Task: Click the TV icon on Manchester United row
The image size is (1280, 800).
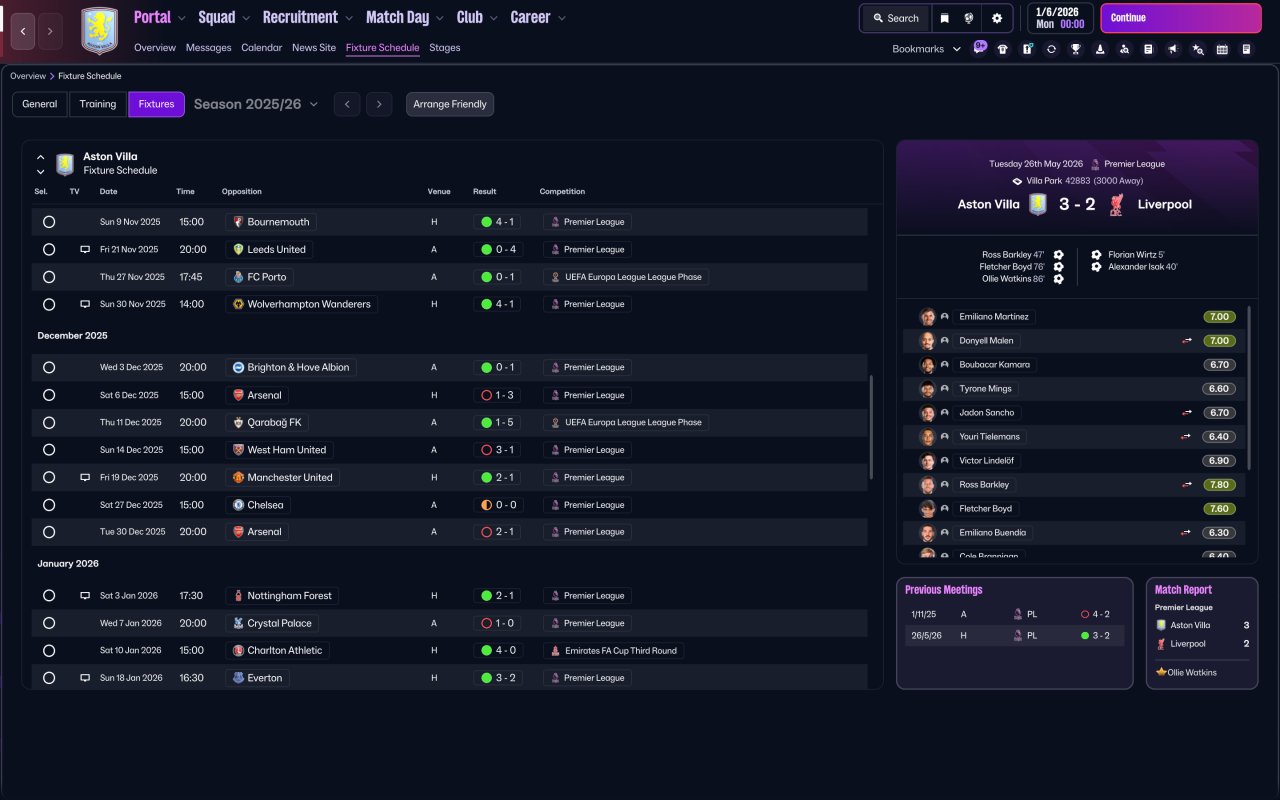Action: point(85,478)
